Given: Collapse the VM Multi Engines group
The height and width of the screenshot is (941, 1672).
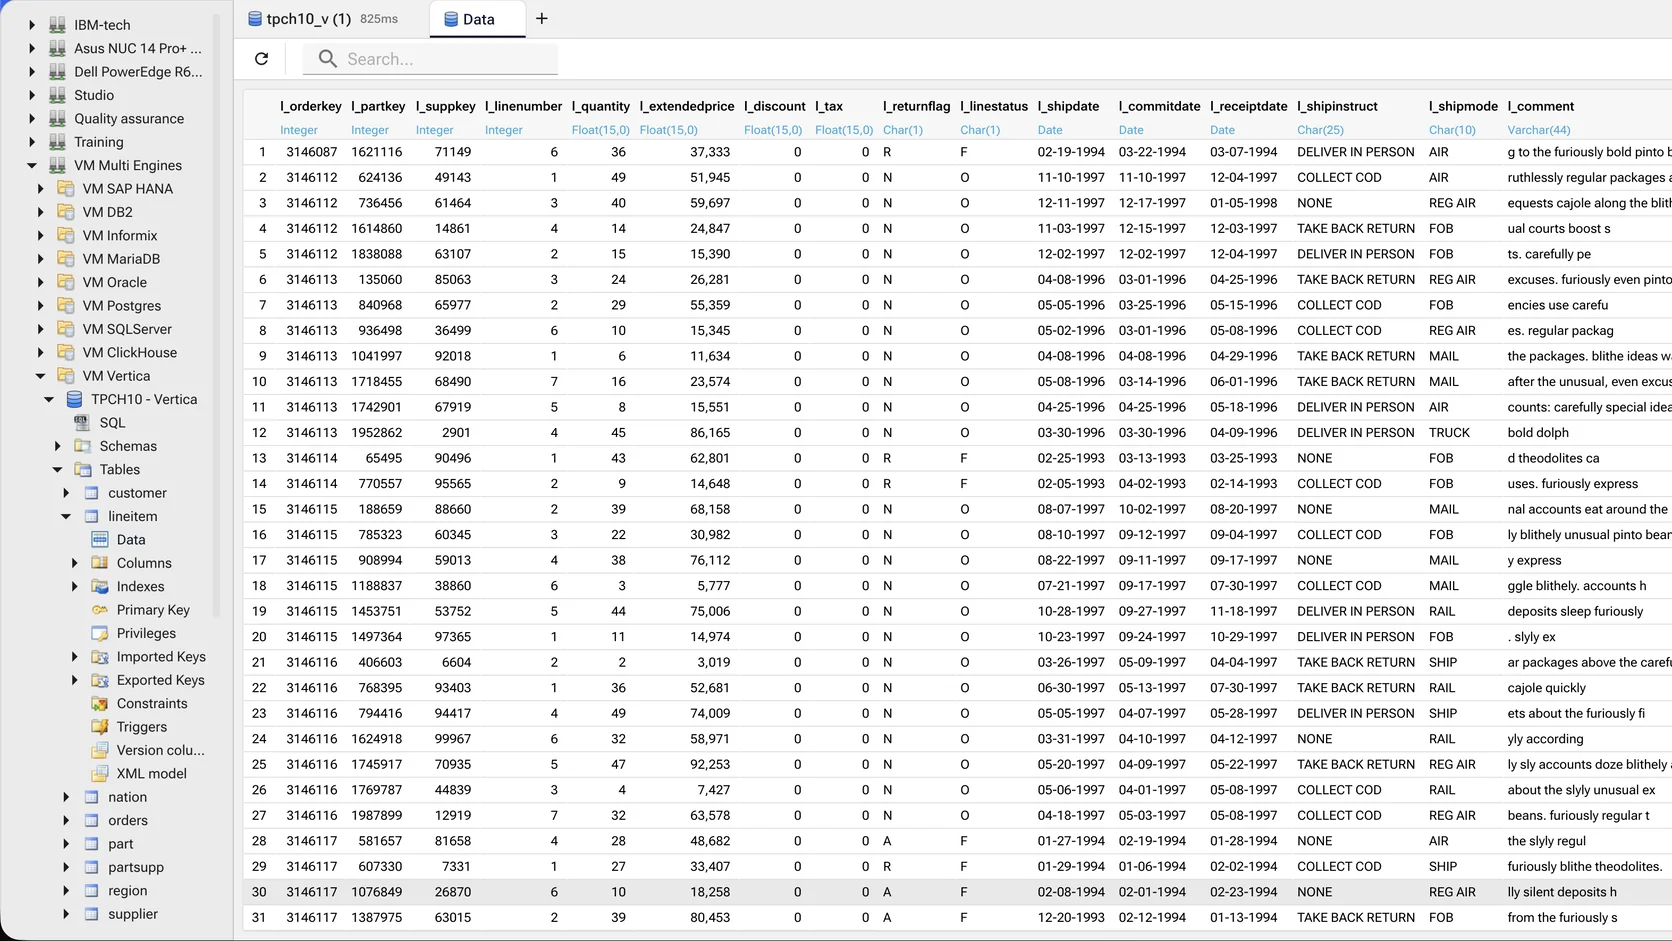Looking at the screenshot, I should tap(32, 165).
